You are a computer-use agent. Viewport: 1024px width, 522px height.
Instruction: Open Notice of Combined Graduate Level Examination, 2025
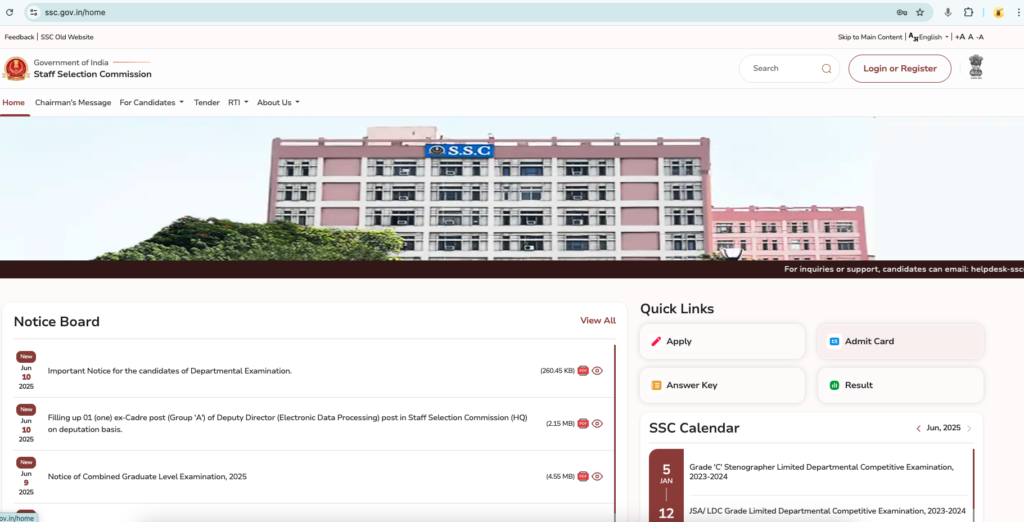(147, 477)
